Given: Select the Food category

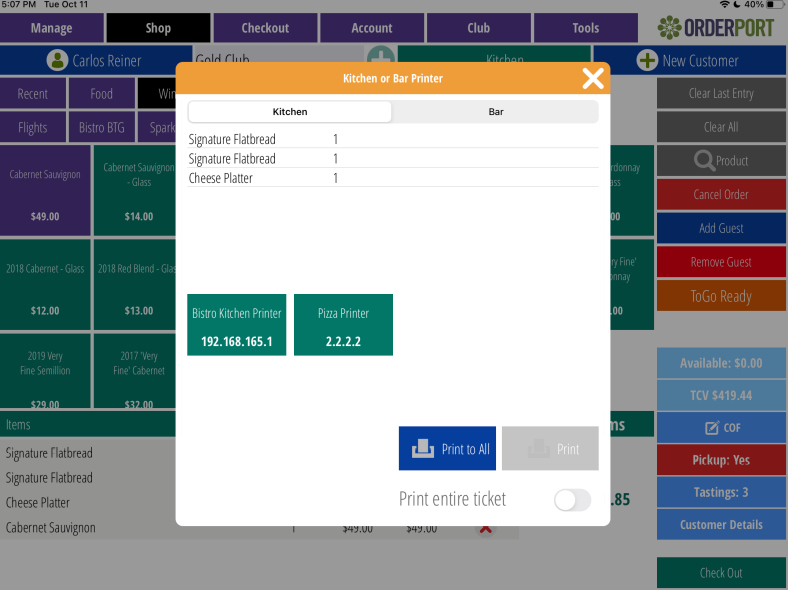Looking at the screenshot, I should point(102,93).
